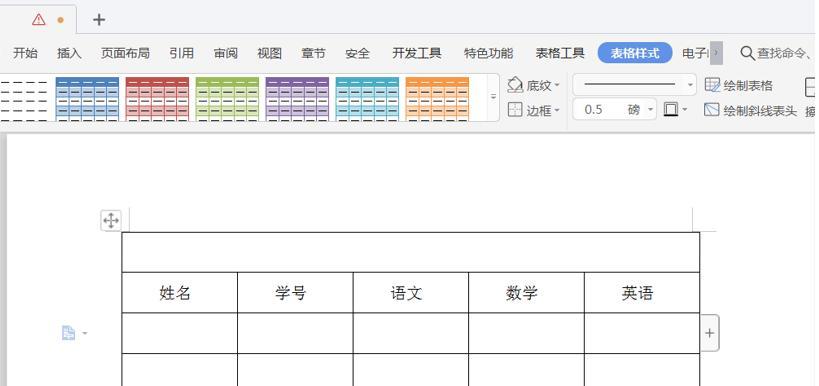Open the line weight 0.5 磅 dropdown
Image resolution: width=819 pixels, height=386 pixels.
click(x=651, y=110)
